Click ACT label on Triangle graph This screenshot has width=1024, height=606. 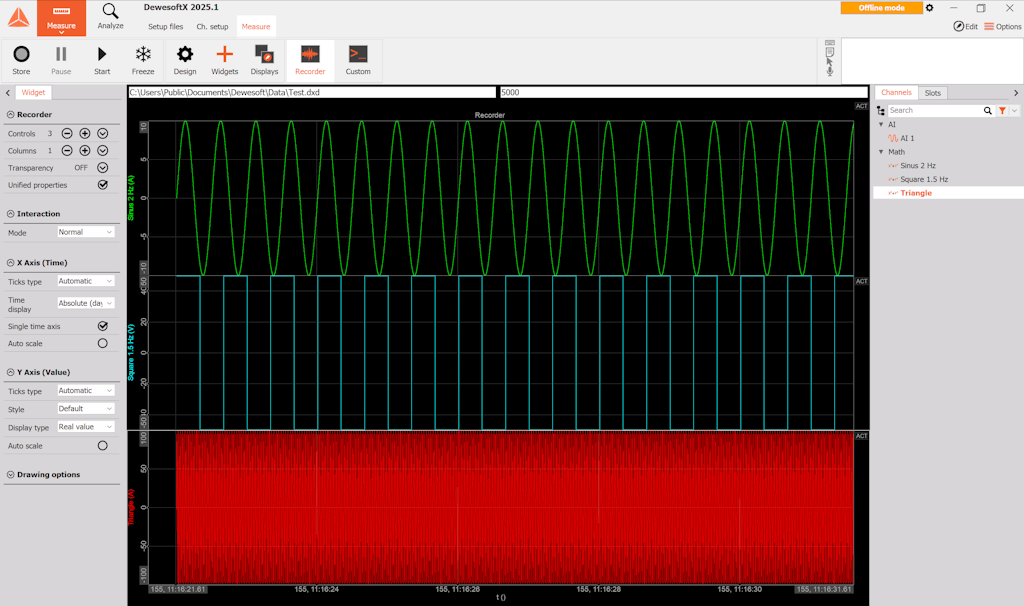point(861,436)
